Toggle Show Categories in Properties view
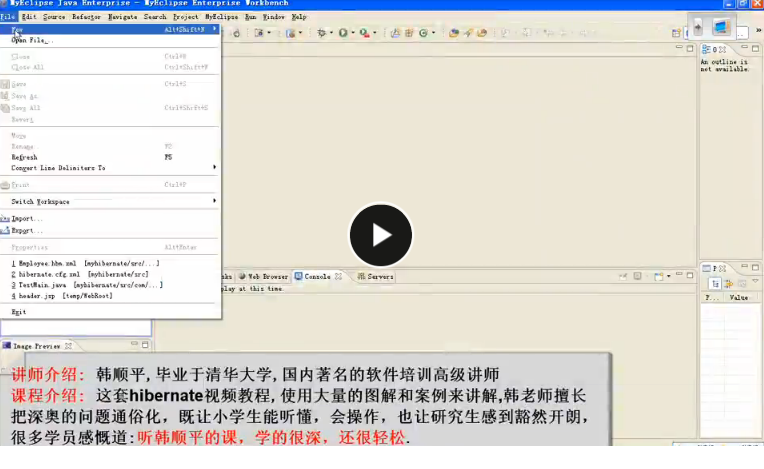The image size is (764, 469). click(715, 283)
